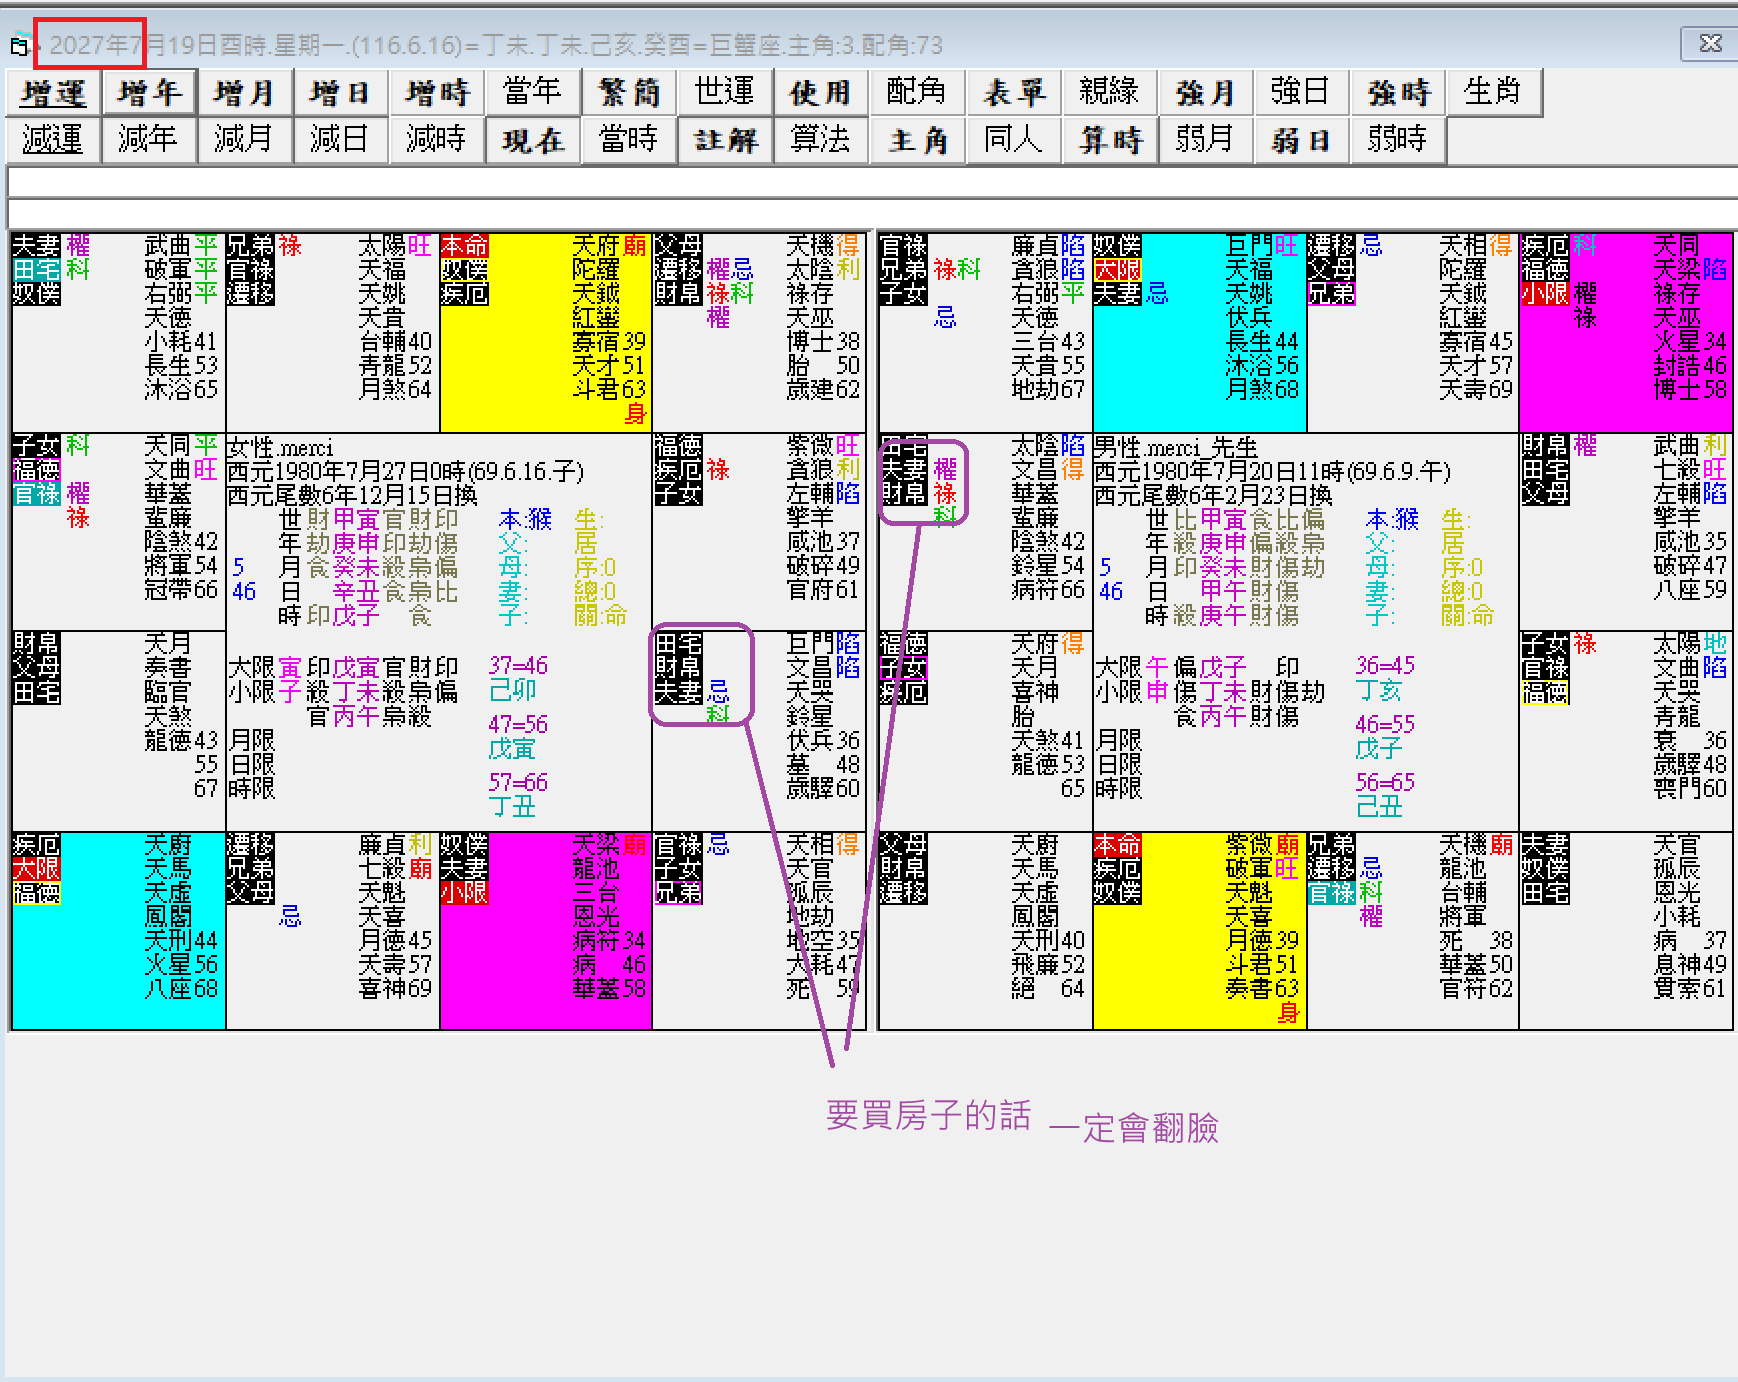The width and height of the screenshot is (1738, 1382).
Task: Click 生肖 to show zodiac information
Action: click(x=1494, y=92)
